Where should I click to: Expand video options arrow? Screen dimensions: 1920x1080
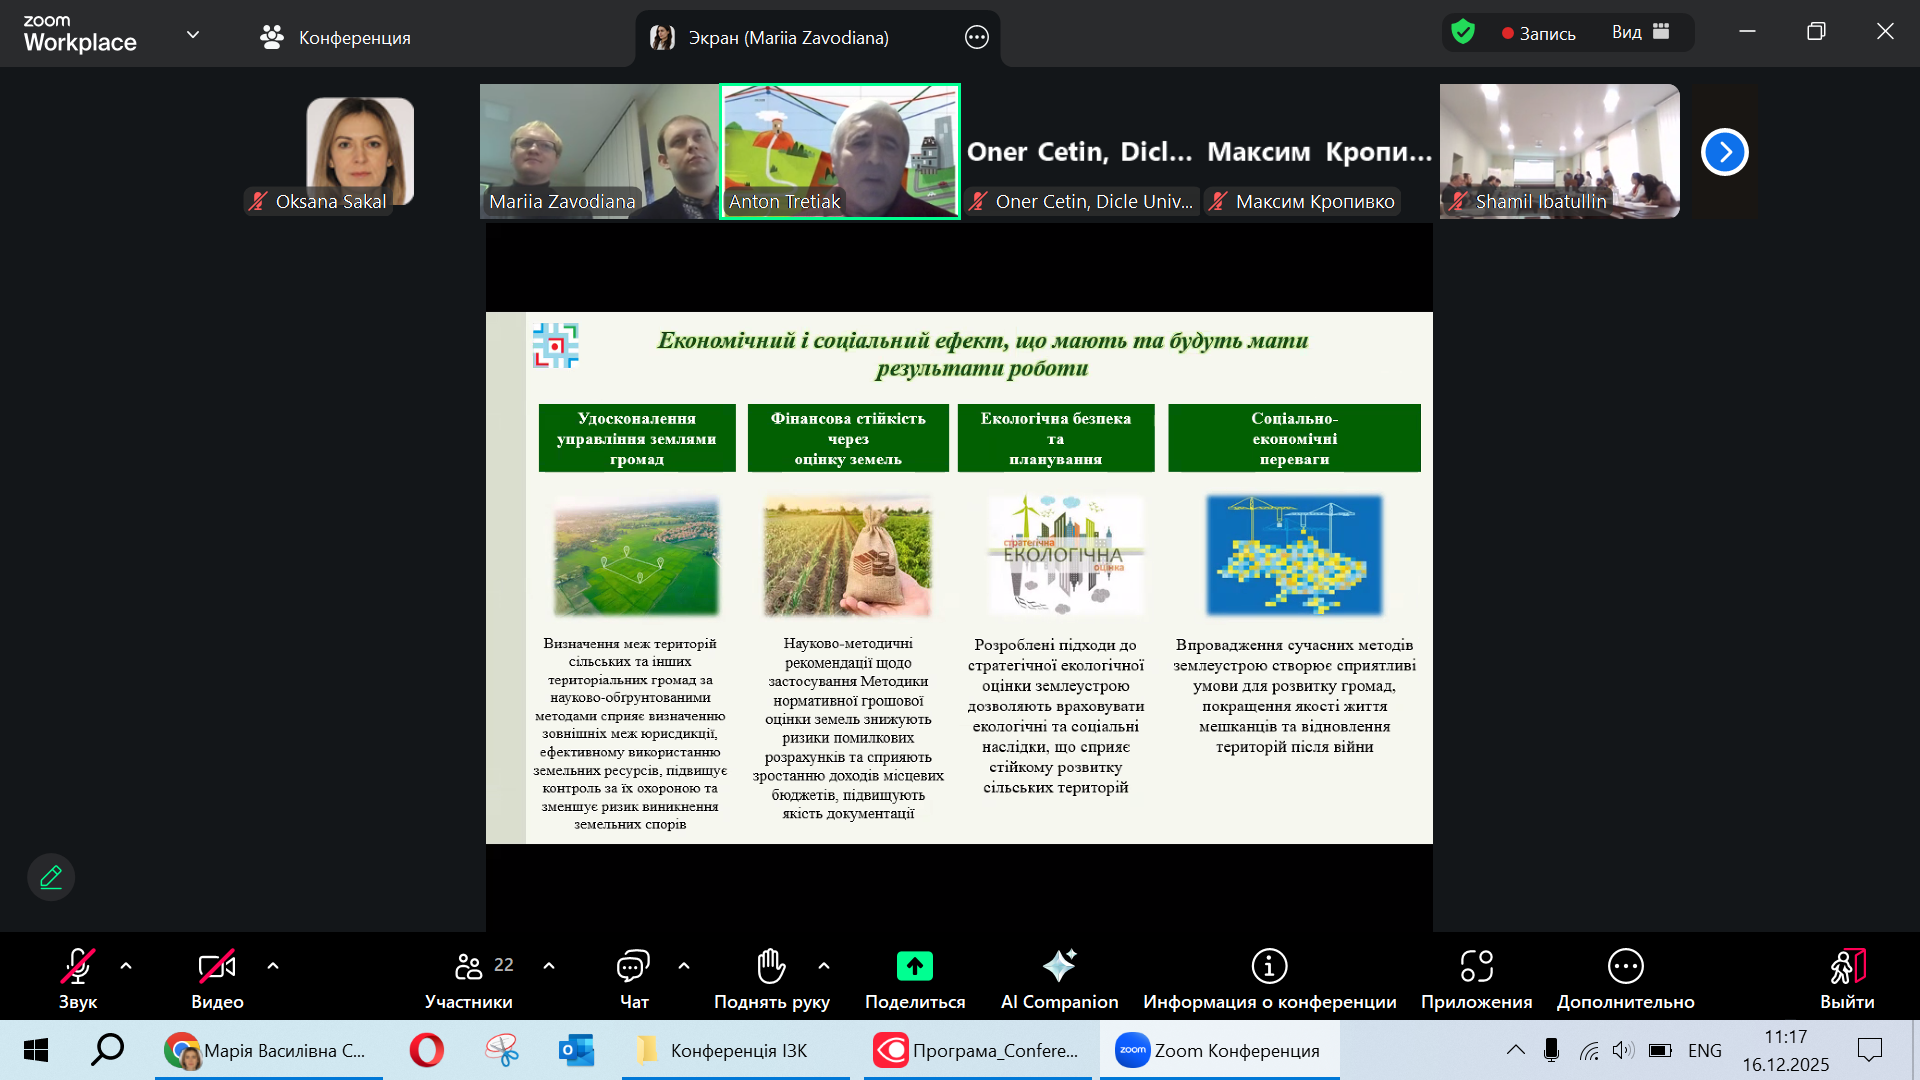tap(273, 966)
